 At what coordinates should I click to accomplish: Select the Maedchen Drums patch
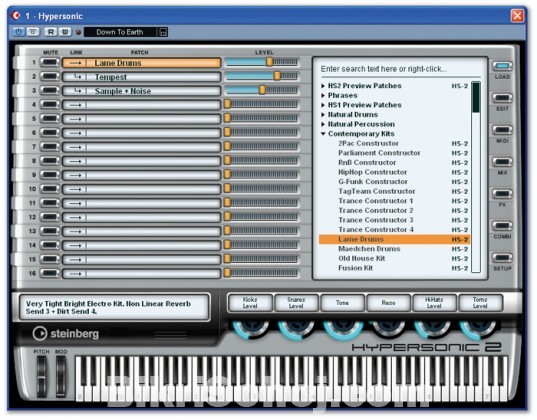[394, 249]
